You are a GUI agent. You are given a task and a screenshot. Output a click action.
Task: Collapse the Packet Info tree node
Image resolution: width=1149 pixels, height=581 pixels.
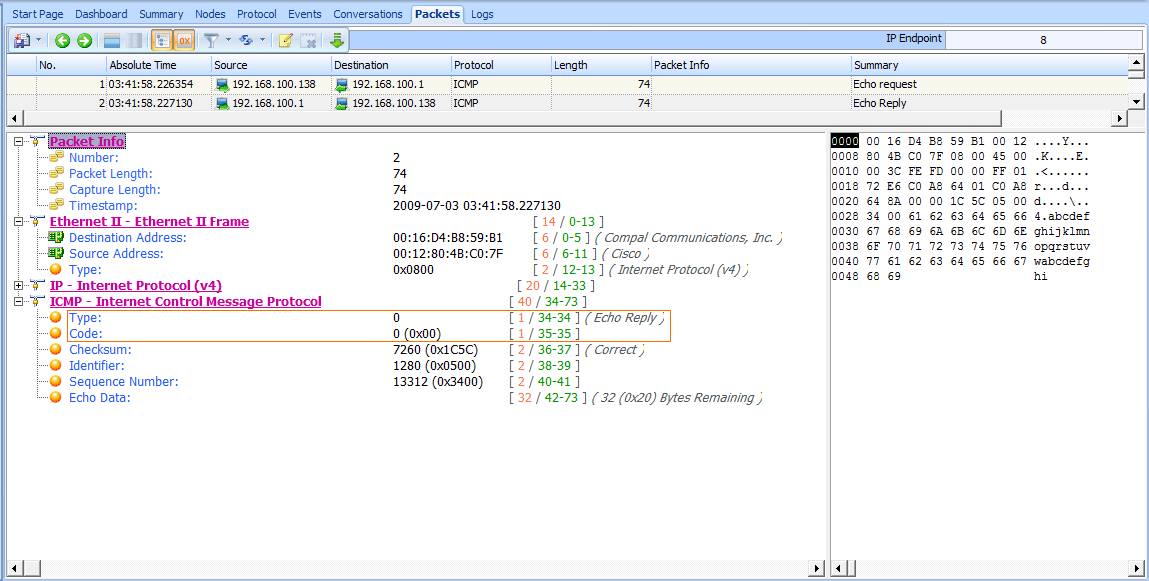tap(18, 141)
